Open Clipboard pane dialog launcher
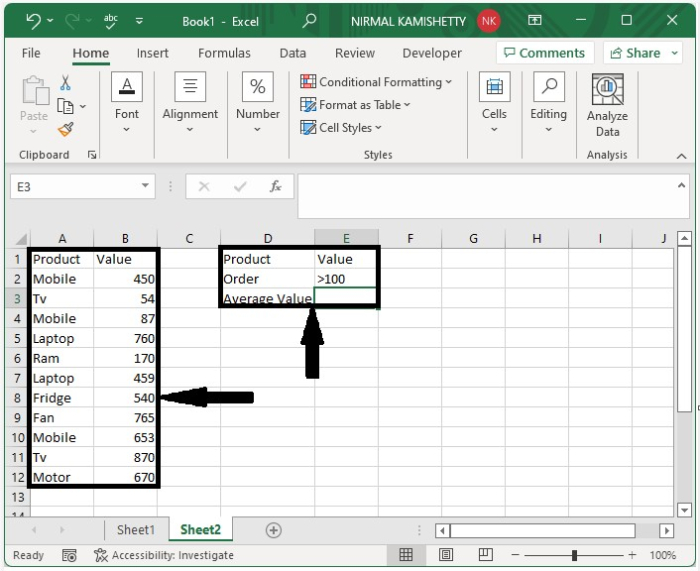This screenshot has width=700, height=571. click(92, 155)
